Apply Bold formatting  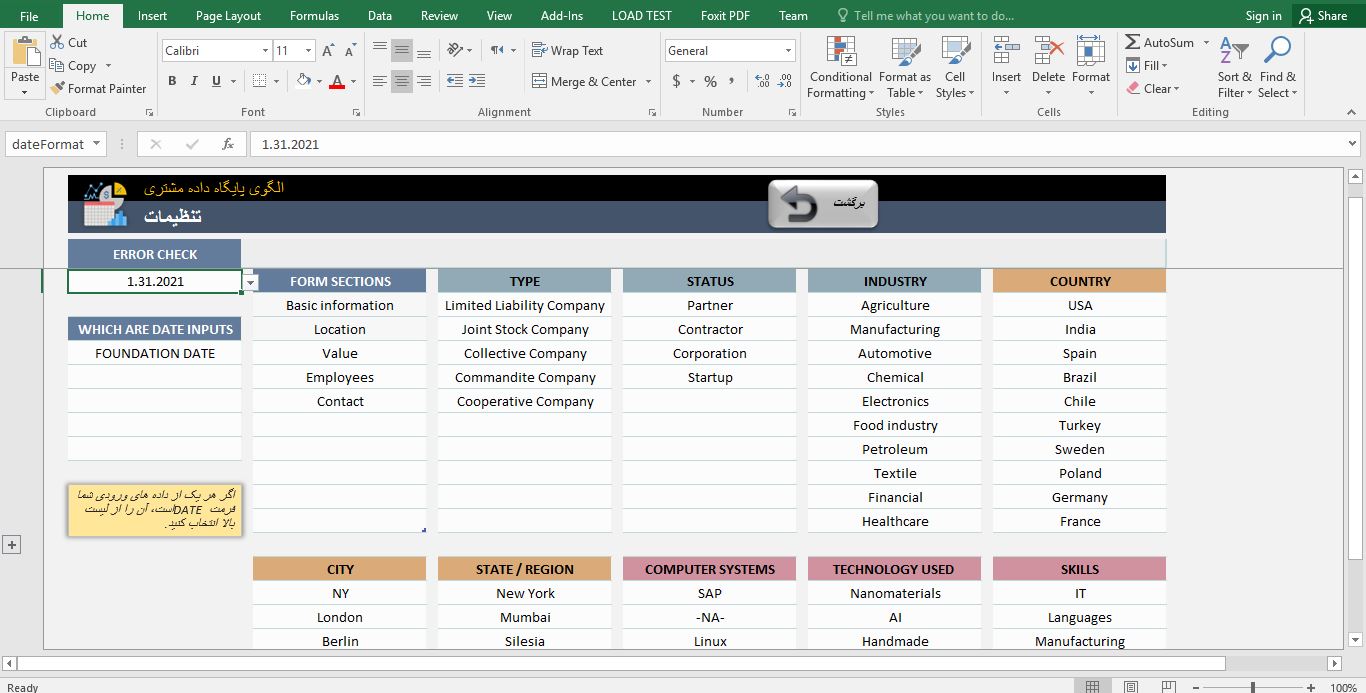click(172, 81)
